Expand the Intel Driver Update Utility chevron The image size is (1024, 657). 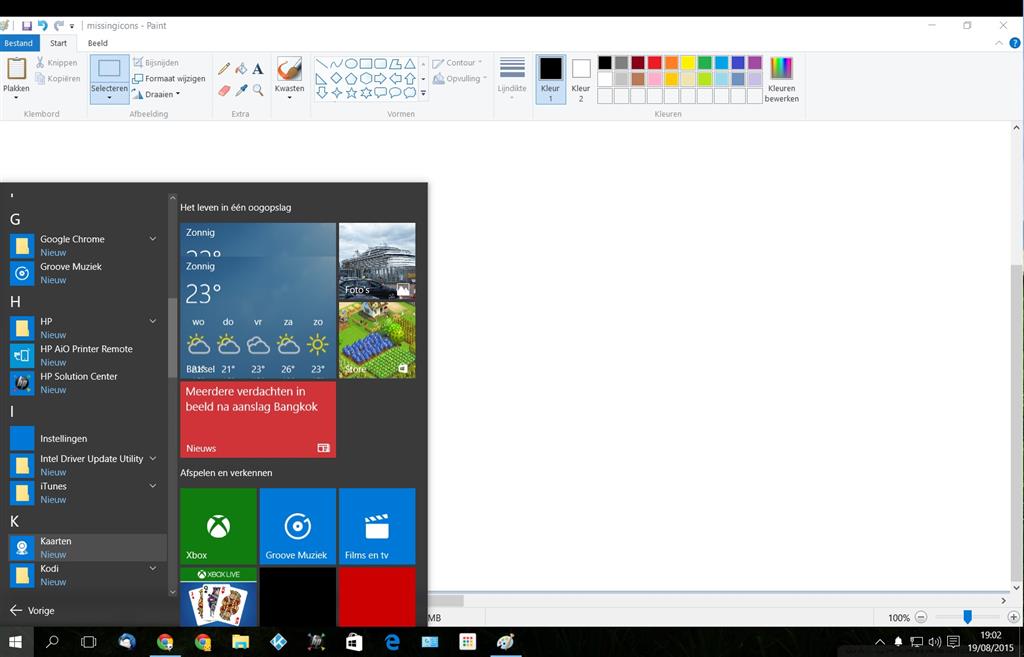[153, 458]
